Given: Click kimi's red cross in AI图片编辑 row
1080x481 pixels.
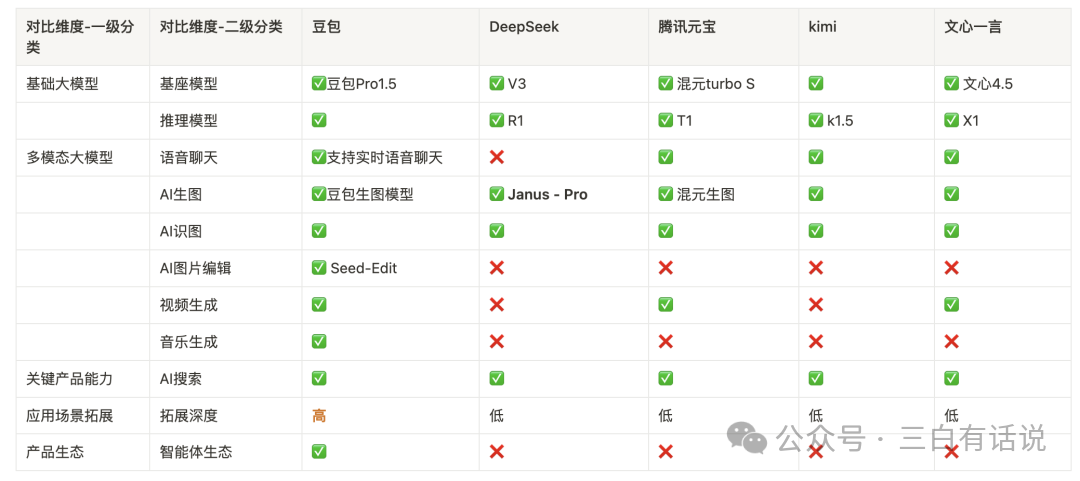Looking at the screenshot, I should tap(816, 267).
